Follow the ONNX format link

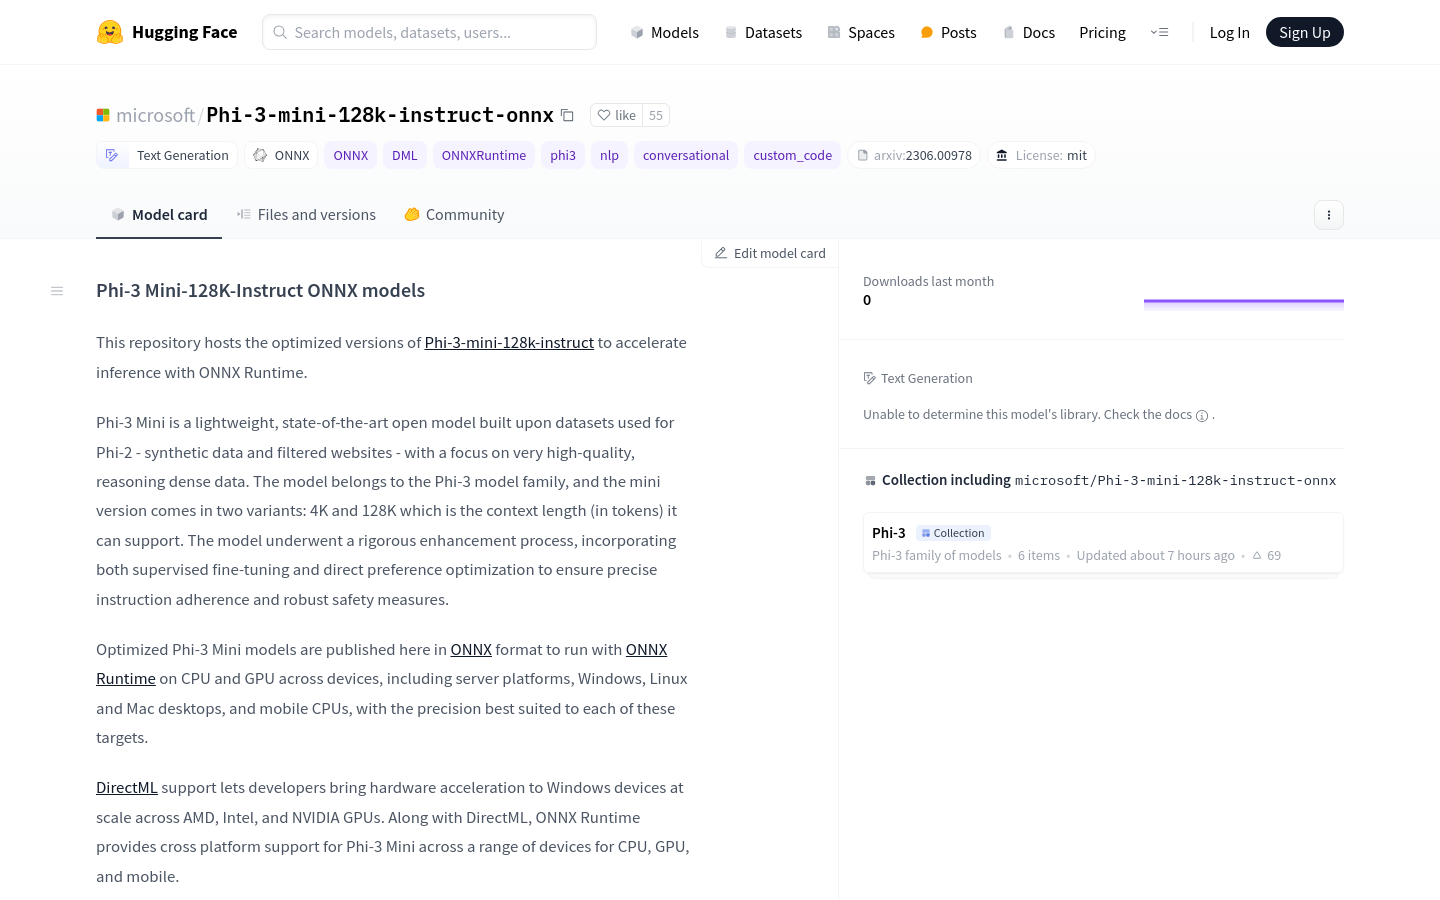(471, 649)
